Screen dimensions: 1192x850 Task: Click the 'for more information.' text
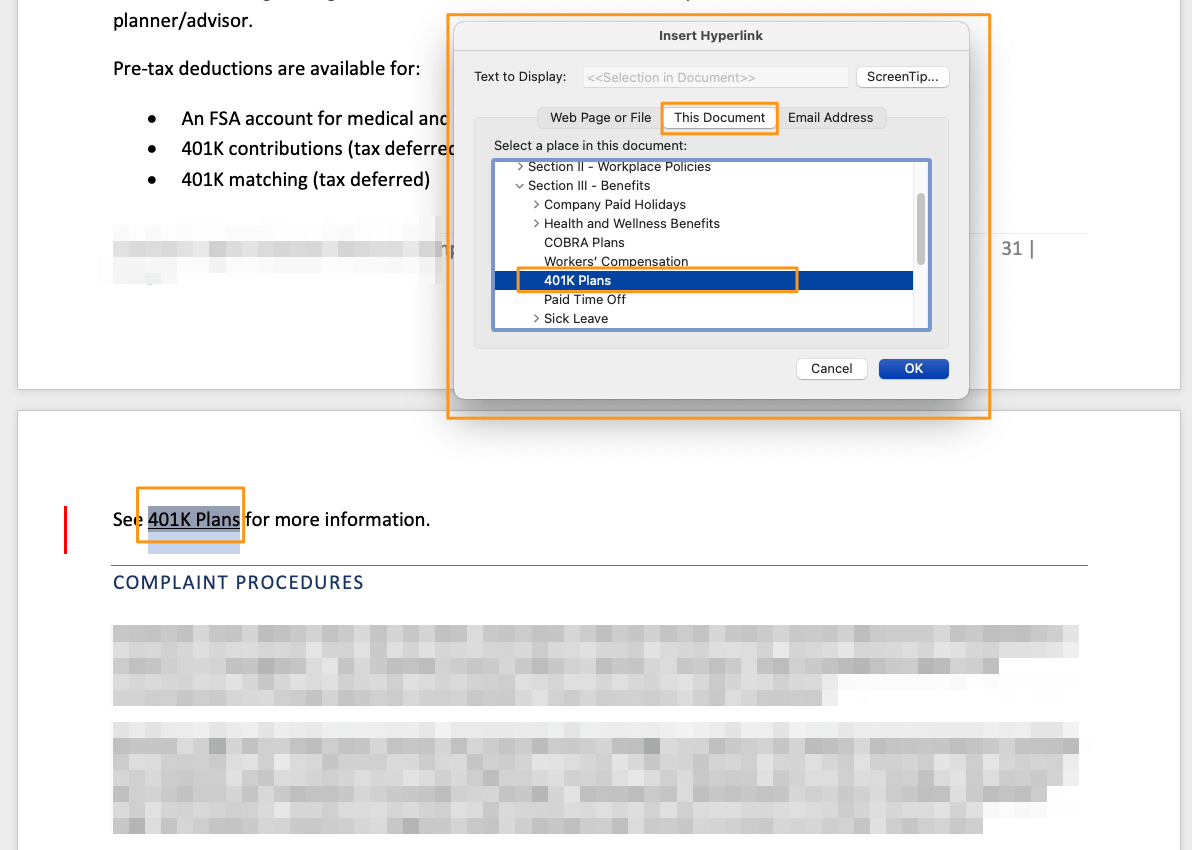(x=338, y=519)
